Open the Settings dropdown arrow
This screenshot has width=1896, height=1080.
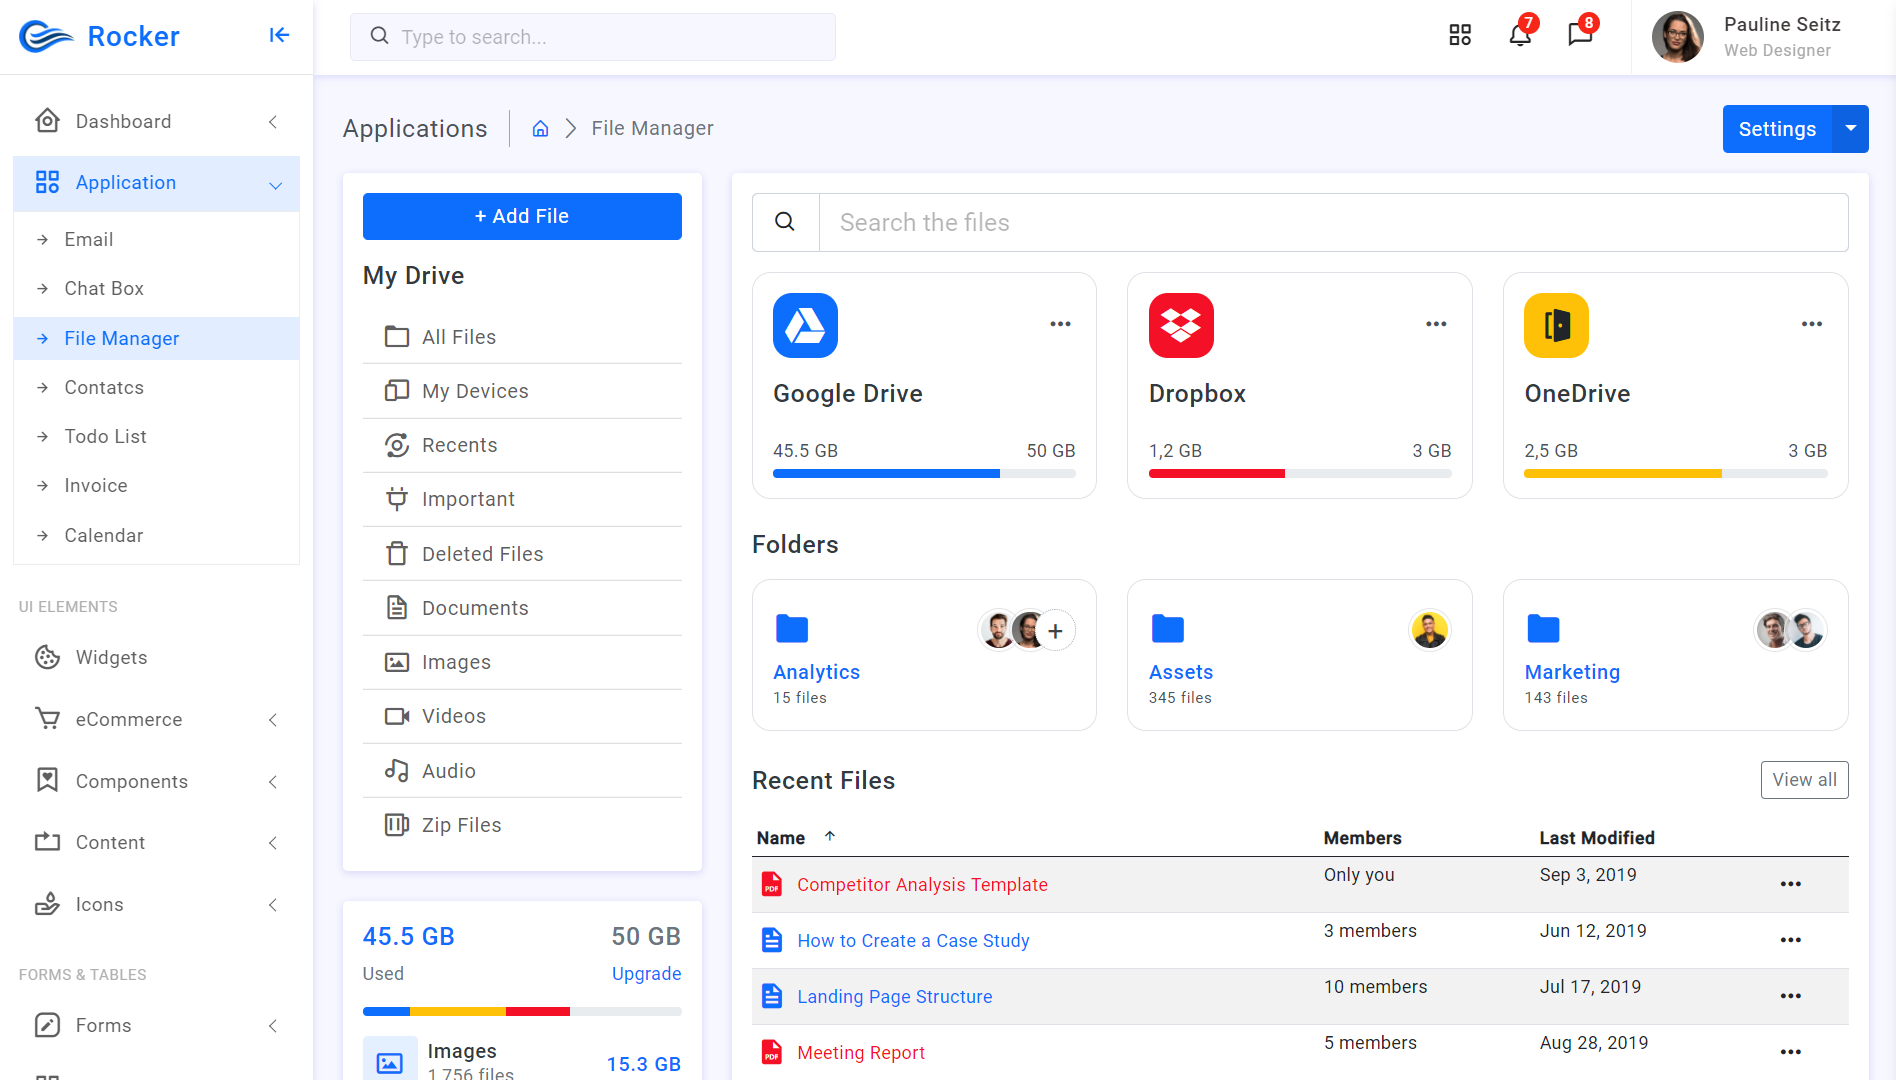pos(1850,128)
